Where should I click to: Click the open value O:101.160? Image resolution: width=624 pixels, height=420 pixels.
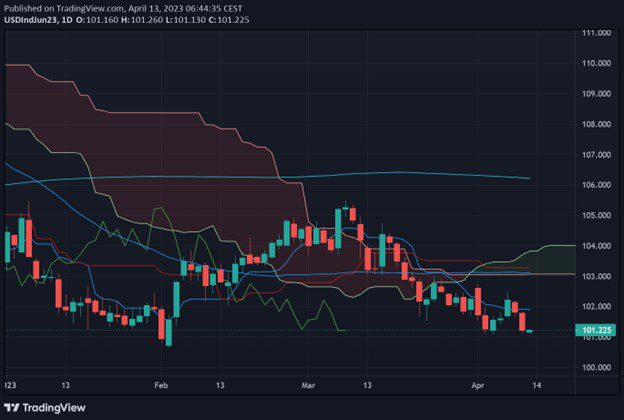[x=97, y=20]
